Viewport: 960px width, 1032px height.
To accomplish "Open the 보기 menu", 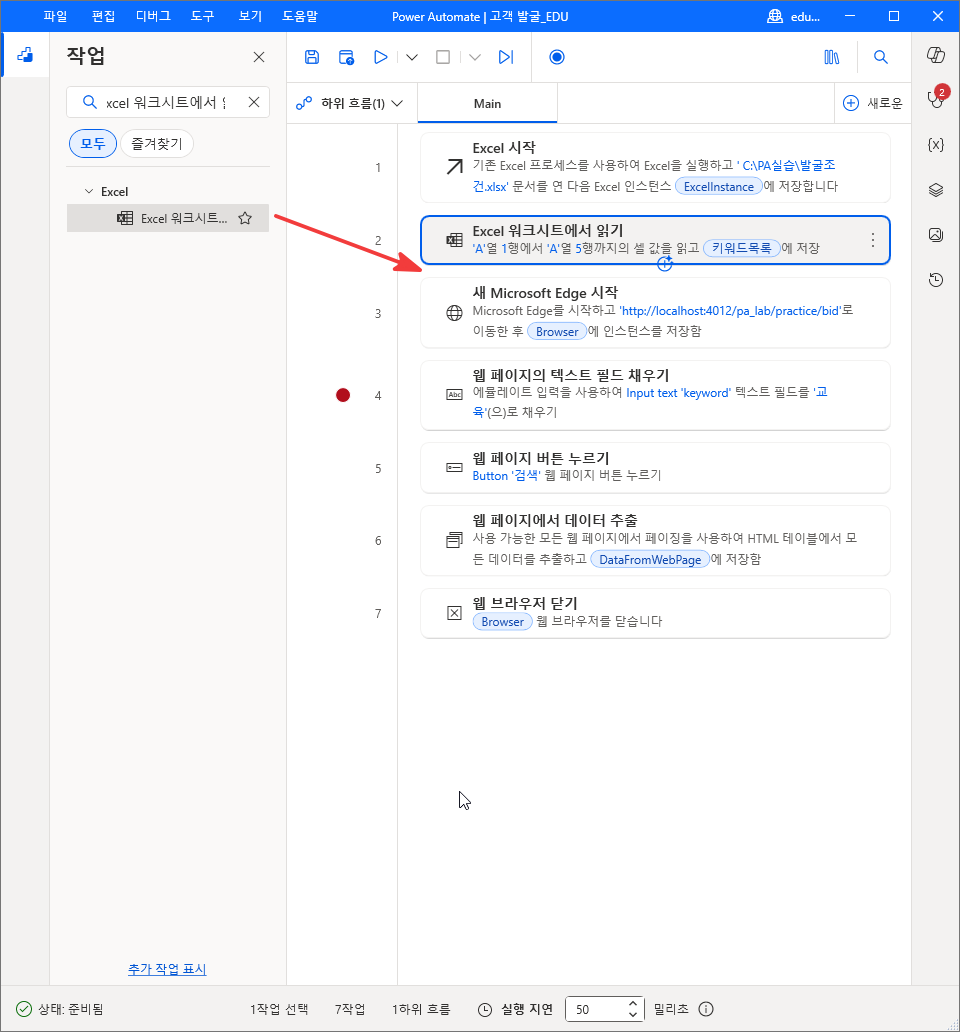I will (250, 16).
